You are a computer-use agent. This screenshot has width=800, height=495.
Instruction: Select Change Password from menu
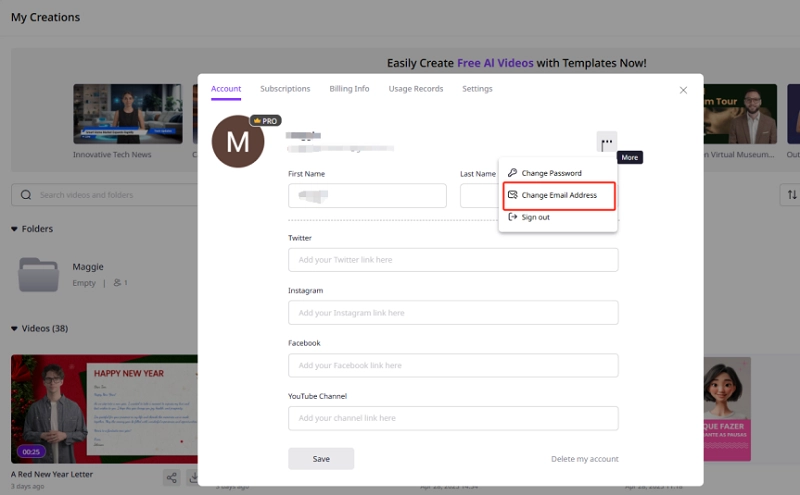tap(551, 173)
